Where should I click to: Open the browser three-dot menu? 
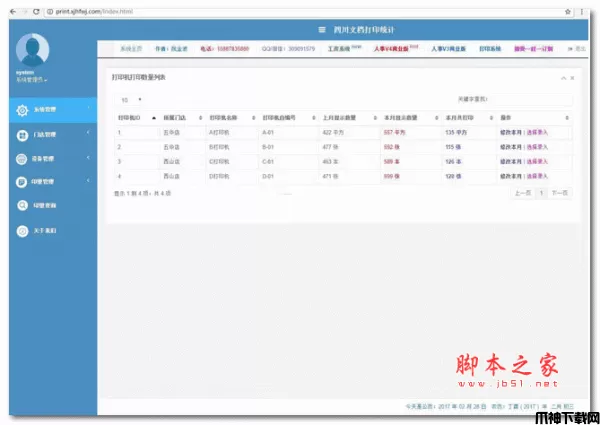tap(582, 12)
